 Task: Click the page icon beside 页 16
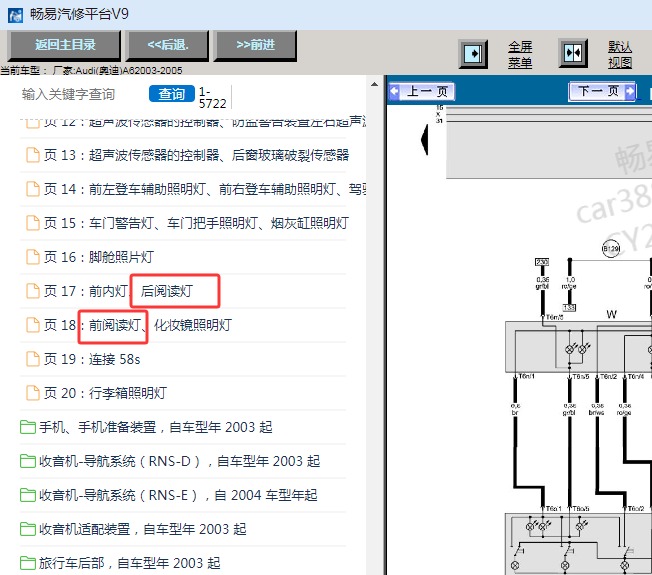pos(33,257)
